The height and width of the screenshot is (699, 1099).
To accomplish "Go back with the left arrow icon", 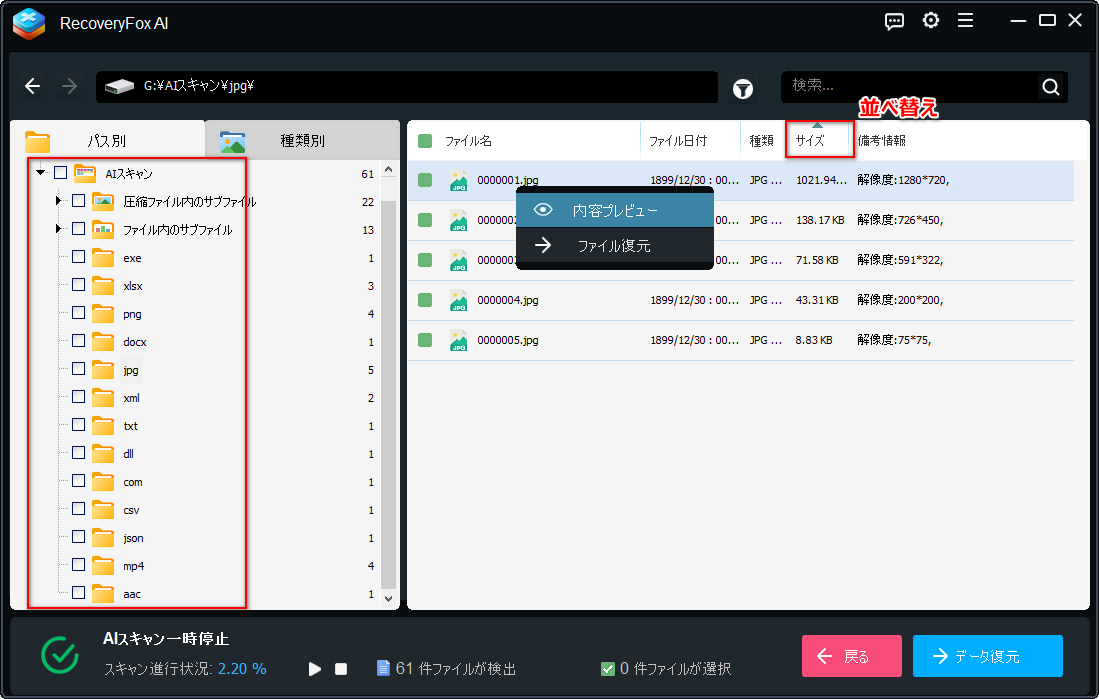I will (x=33, y=87).
